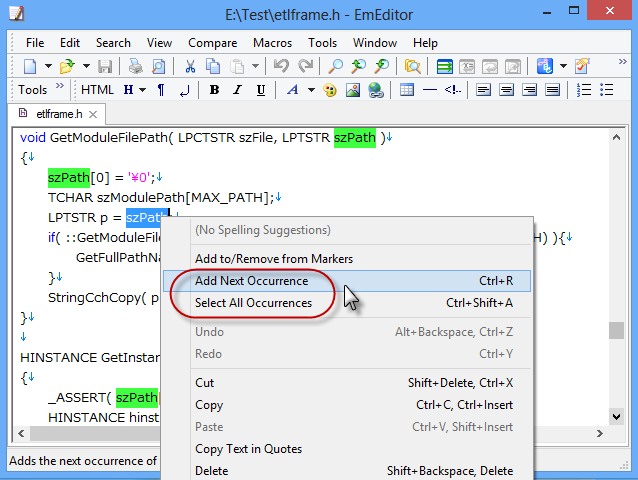Insert horizontal line icon
The height and width of the screenshot is (480, 638).
(430, 90)
